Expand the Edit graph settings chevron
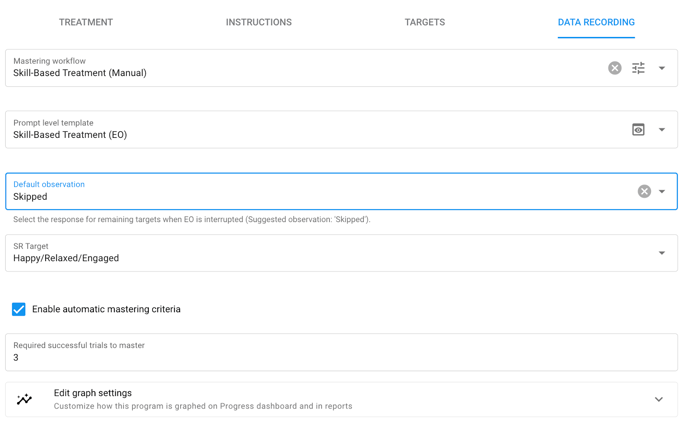Screen dimensions: 688x433 (x=659, y=399)
